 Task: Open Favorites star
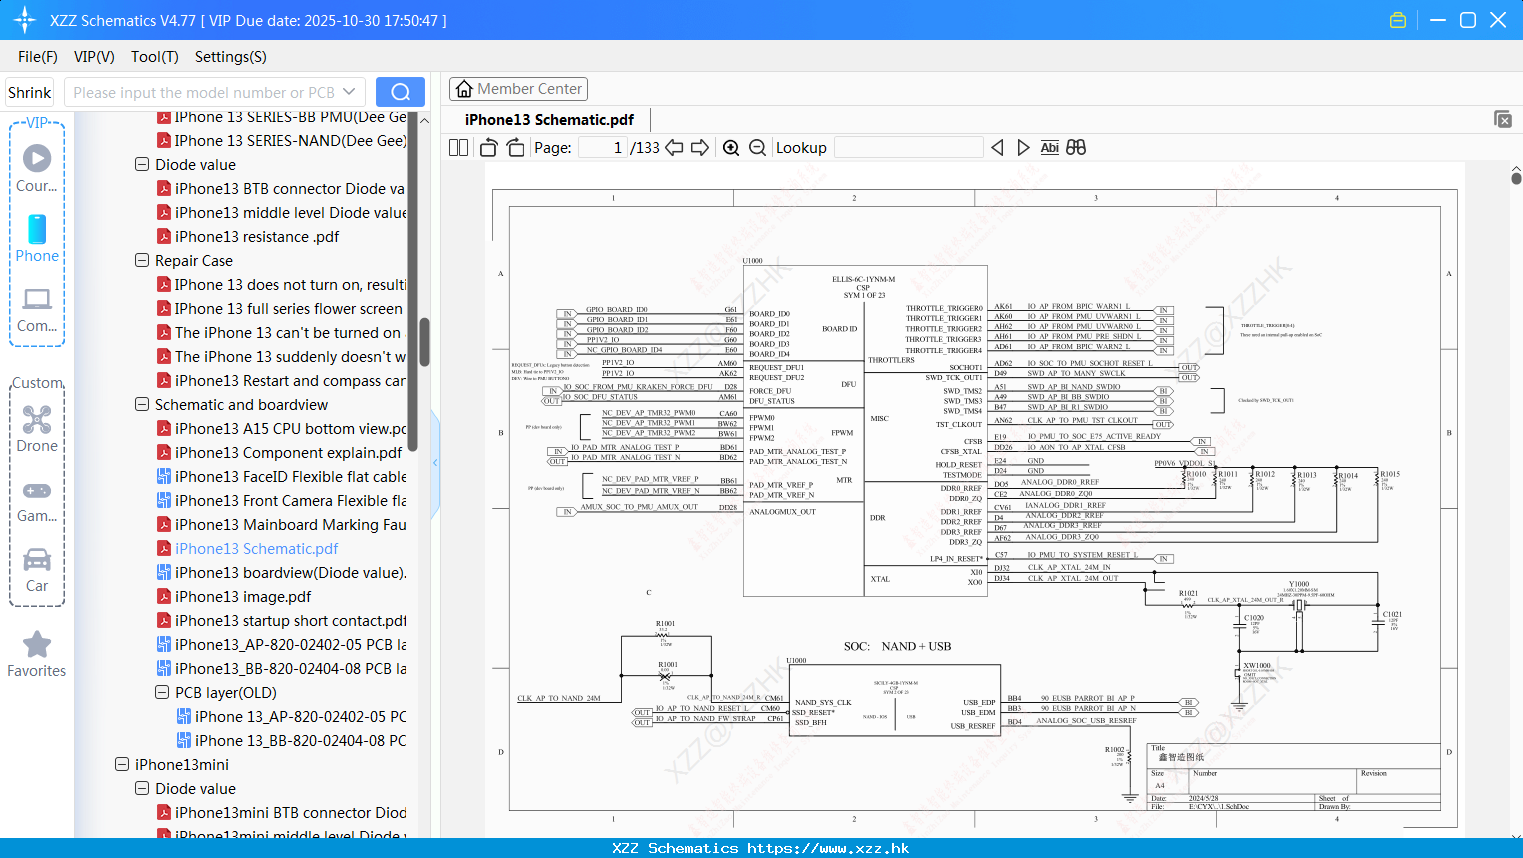[37, 654]
